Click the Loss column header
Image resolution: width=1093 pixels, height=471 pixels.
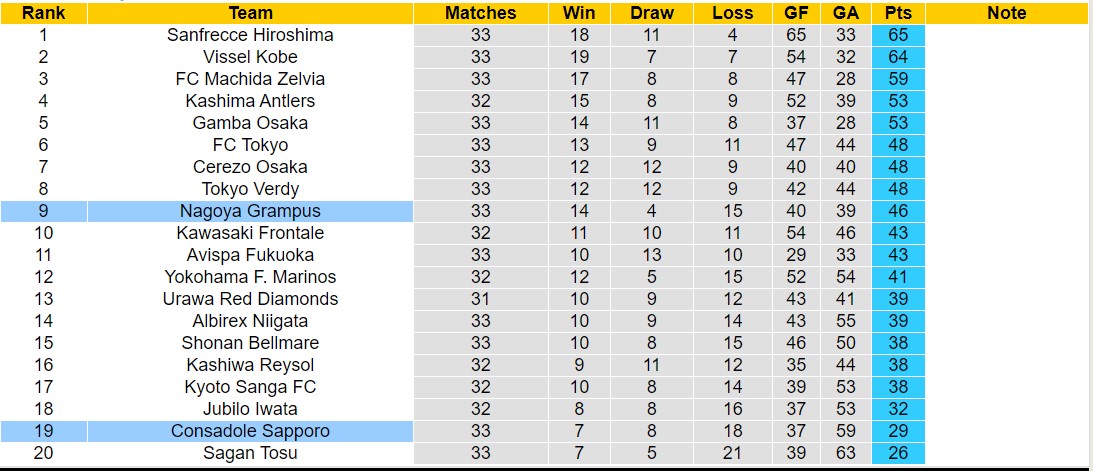(732, 13)
